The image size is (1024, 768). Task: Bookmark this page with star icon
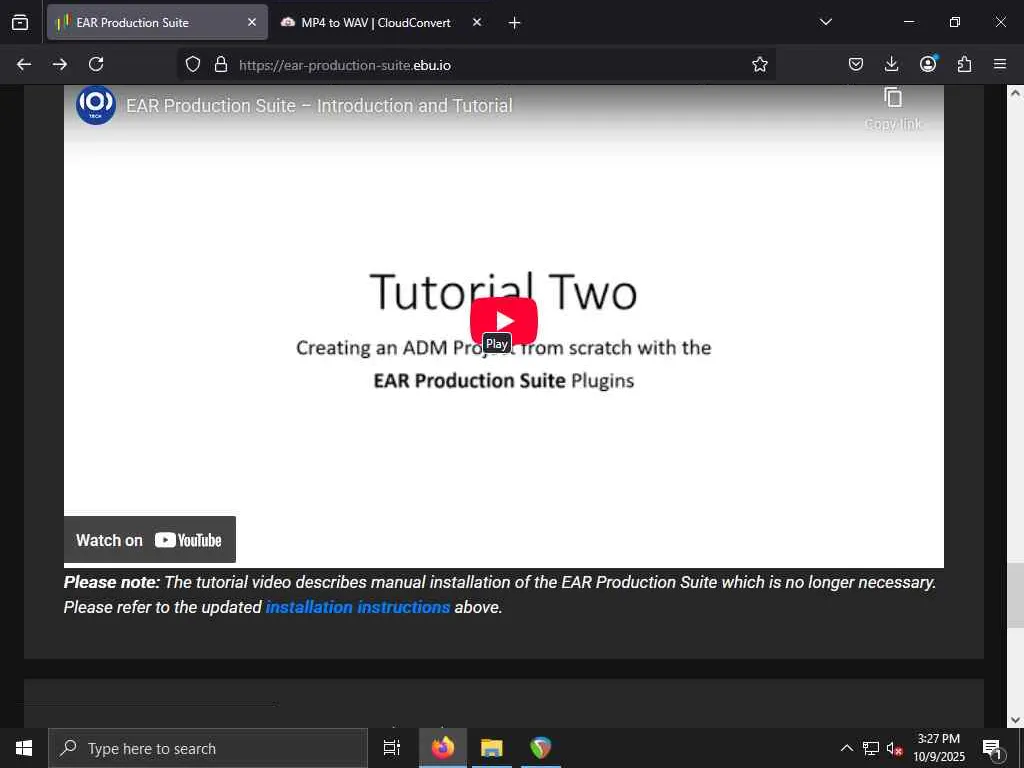click(x=760, y=64)
